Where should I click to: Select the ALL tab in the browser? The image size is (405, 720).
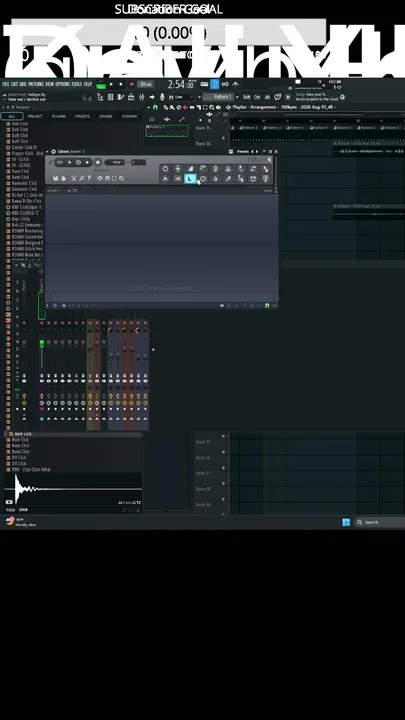(12, 116)
